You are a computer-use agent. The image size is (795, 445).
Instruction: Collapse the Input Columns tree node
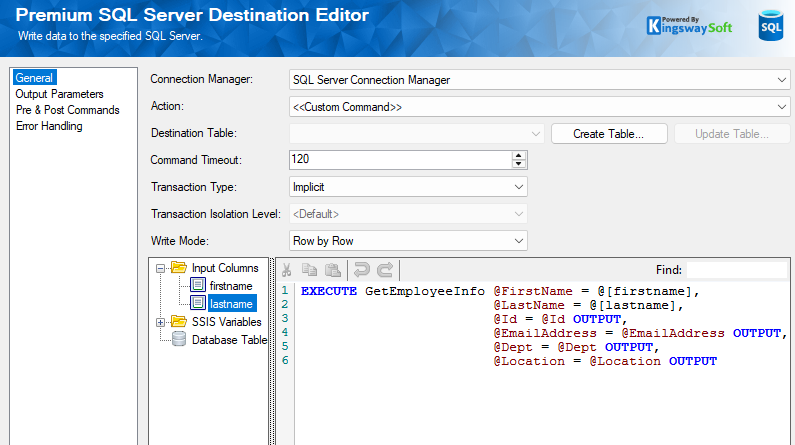click(x=161, y=268)
